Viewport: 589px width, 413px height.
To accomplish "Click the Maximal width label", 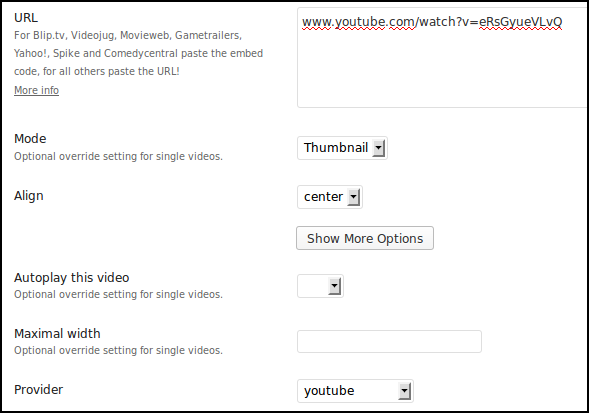I will click(57, 334).
